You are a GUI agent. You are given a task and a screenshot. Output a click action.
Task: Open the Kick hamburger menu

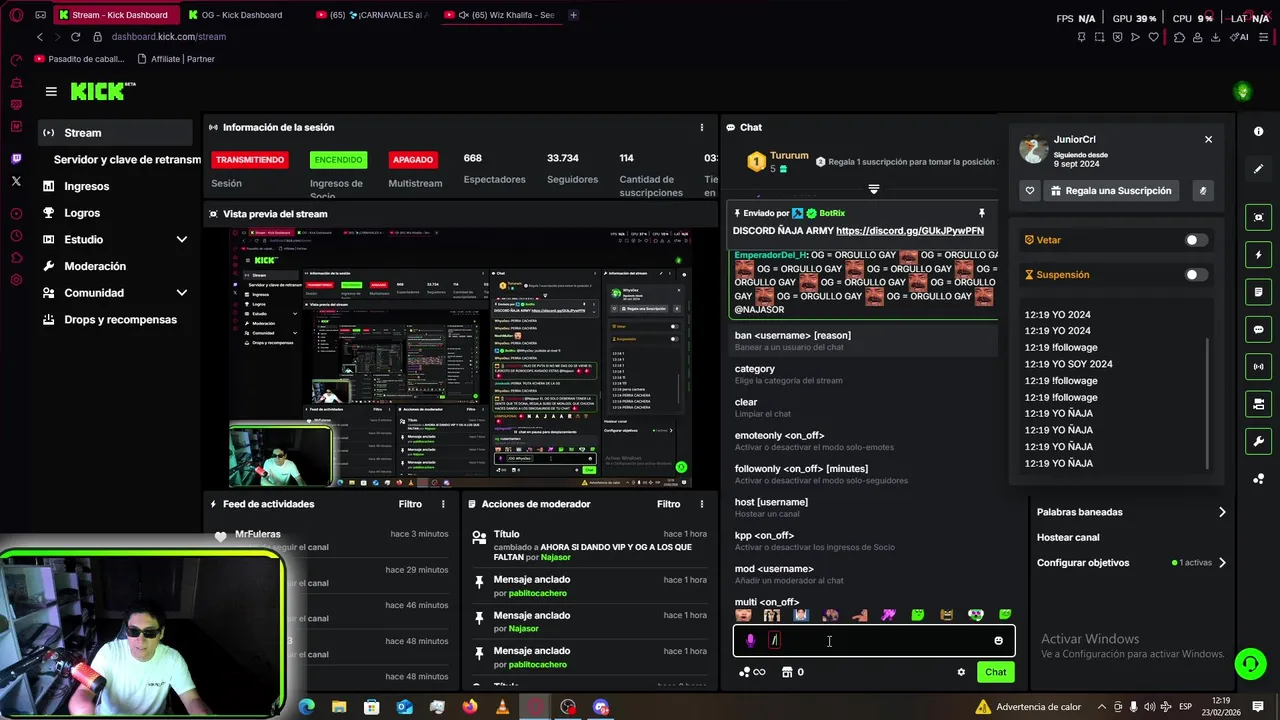pyautogui.click(x=51, y=91)
